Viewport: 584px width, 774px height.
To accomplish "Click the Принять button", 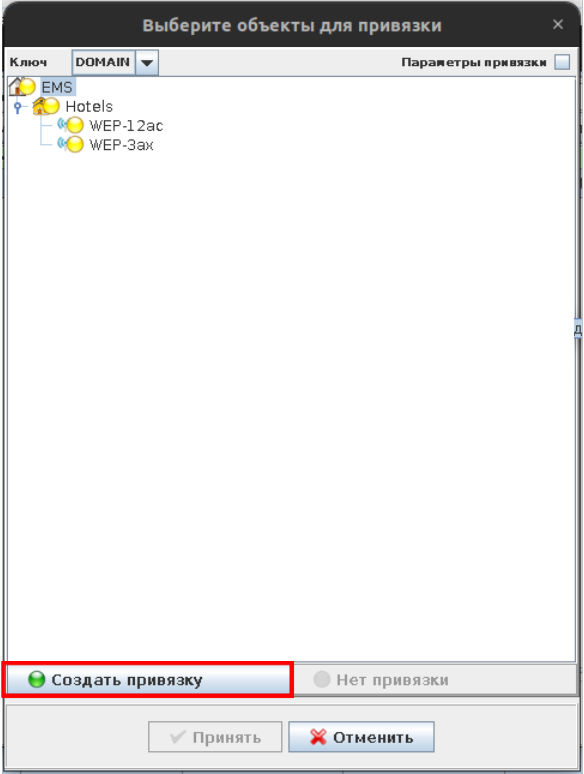I will click(x=215, y=737).
